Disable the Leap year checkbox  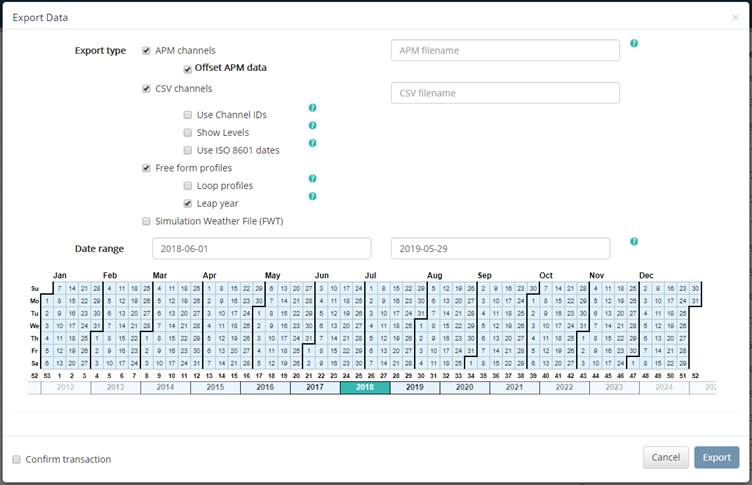pos(188,203)
